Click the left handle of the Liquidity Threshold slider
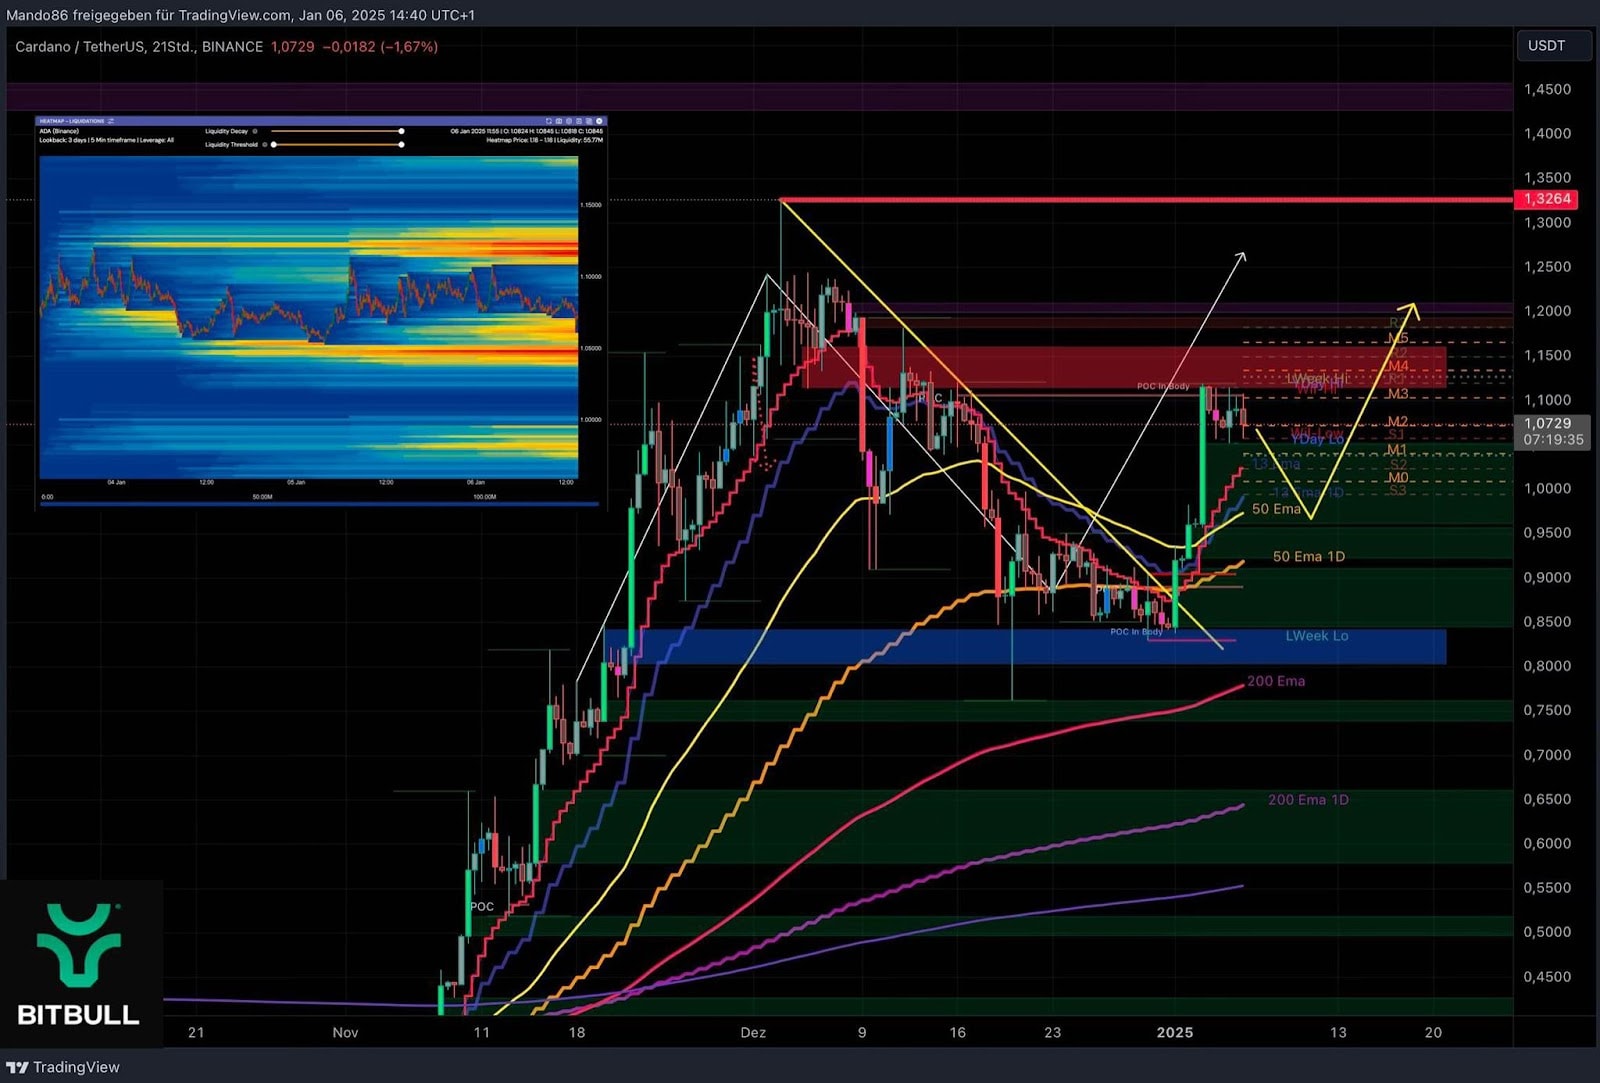 [x=274, y=144]
